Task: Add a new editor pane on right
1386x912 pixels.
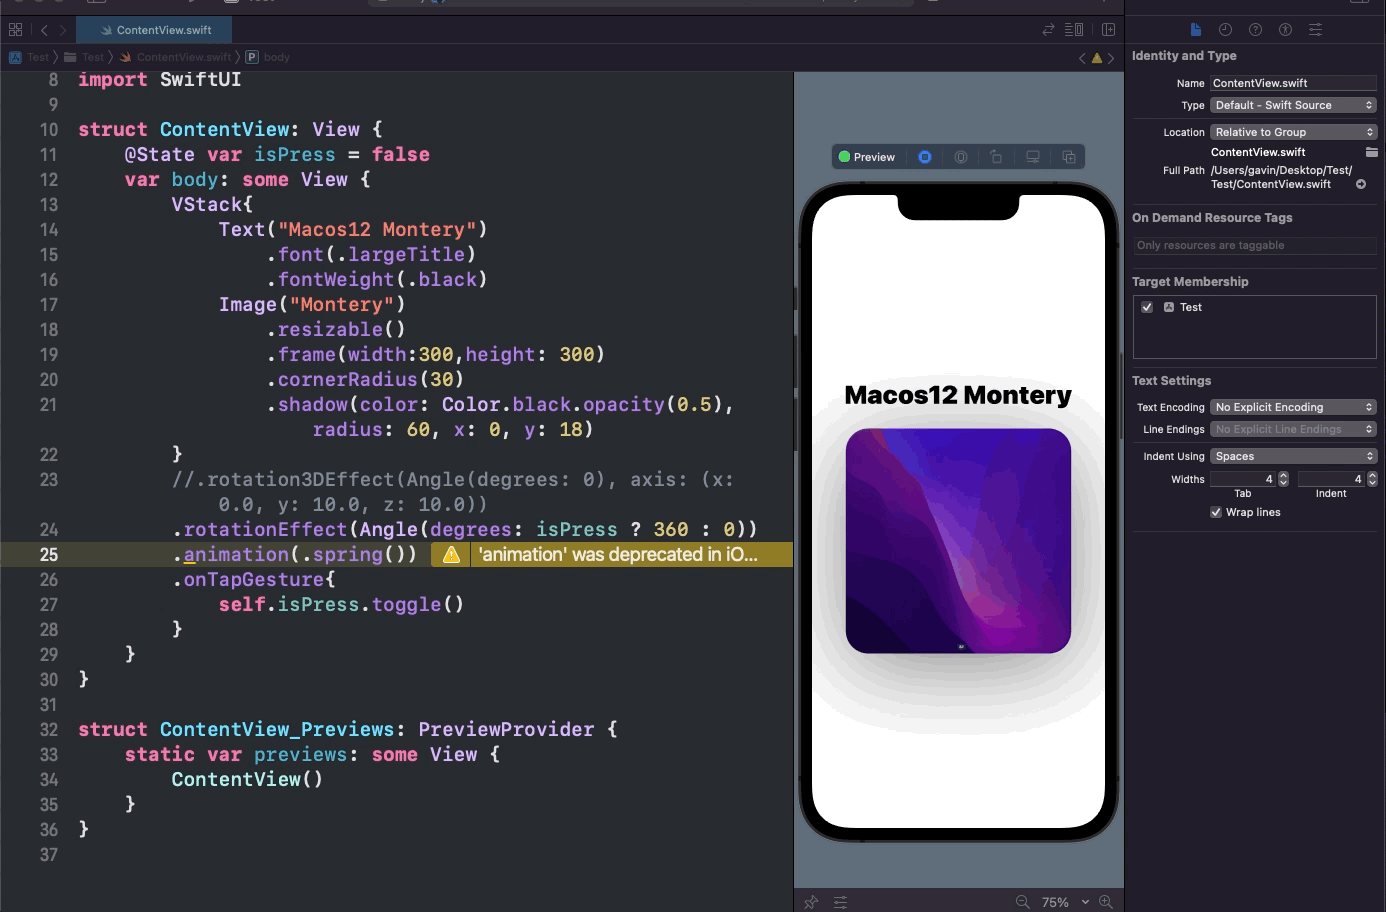Action: click(1108, 30)
